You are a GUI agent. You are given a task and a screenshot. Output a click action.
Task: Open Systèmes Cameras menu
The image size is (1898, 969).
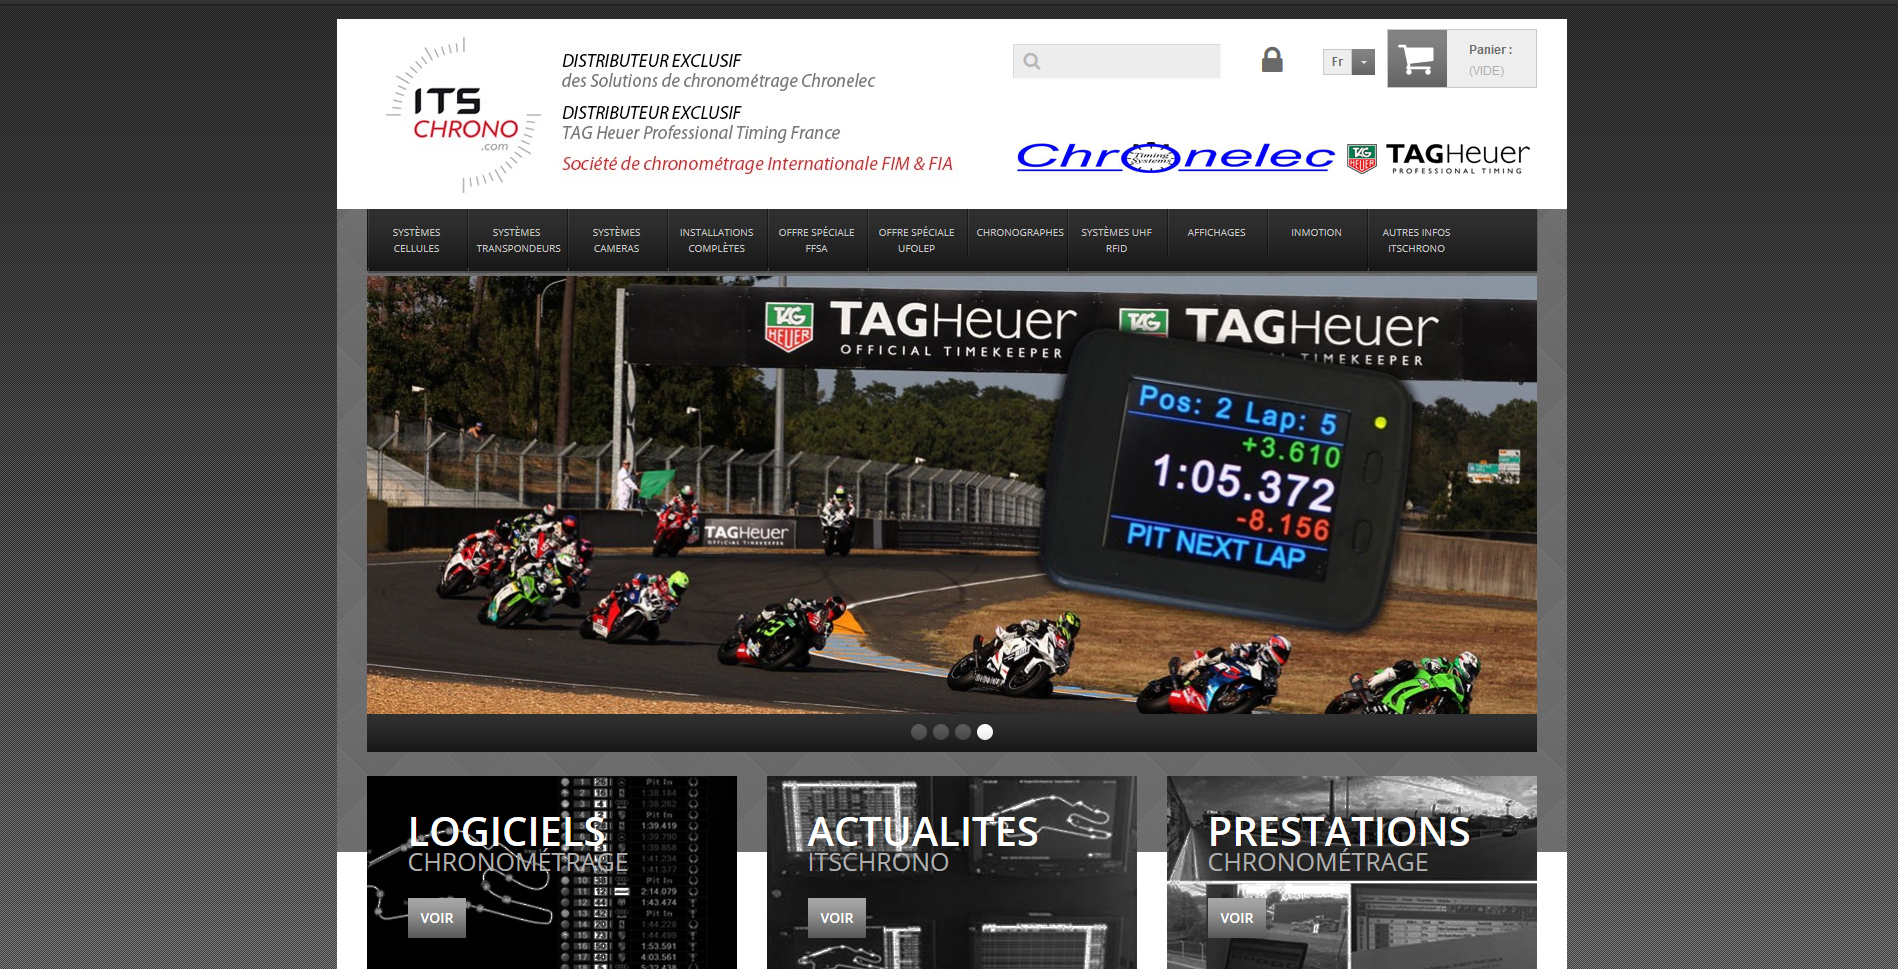click(617, 240)
